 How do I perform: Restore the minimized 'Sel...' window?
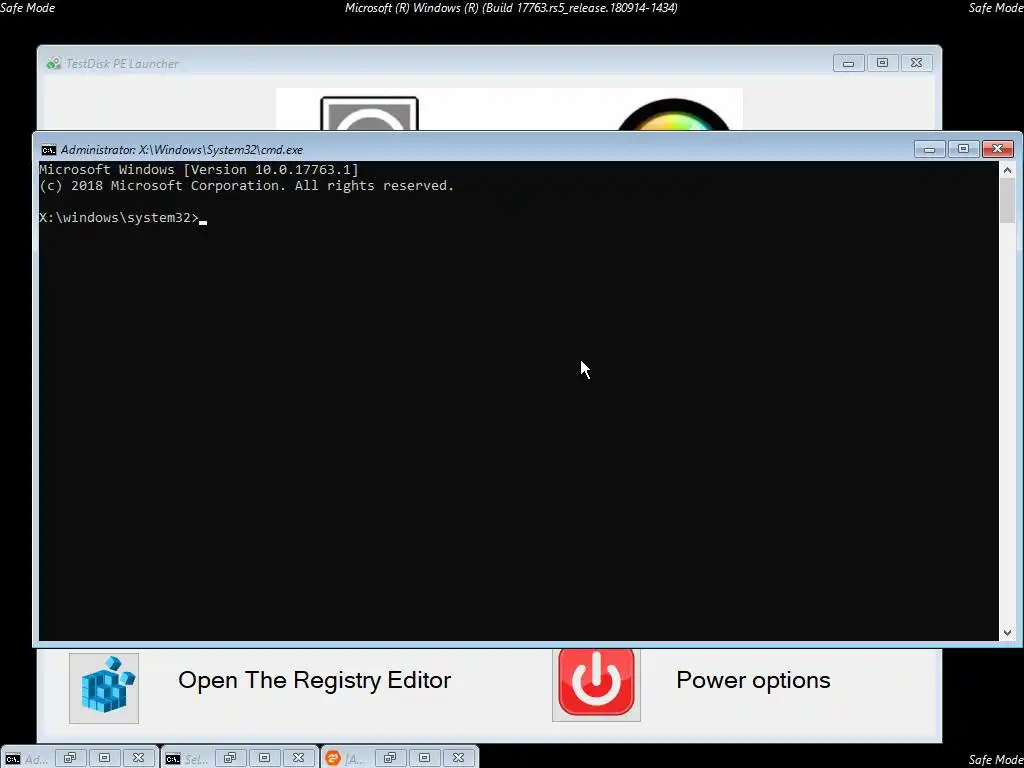[230, 758]
